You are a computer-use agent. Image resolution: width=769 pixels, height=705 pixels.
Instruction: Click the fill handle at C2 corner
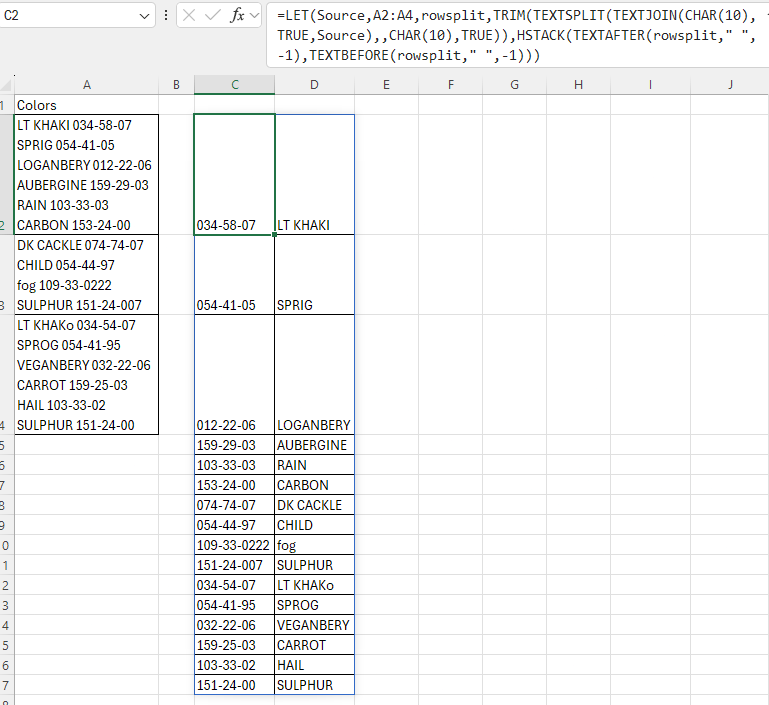pos(275,235)
